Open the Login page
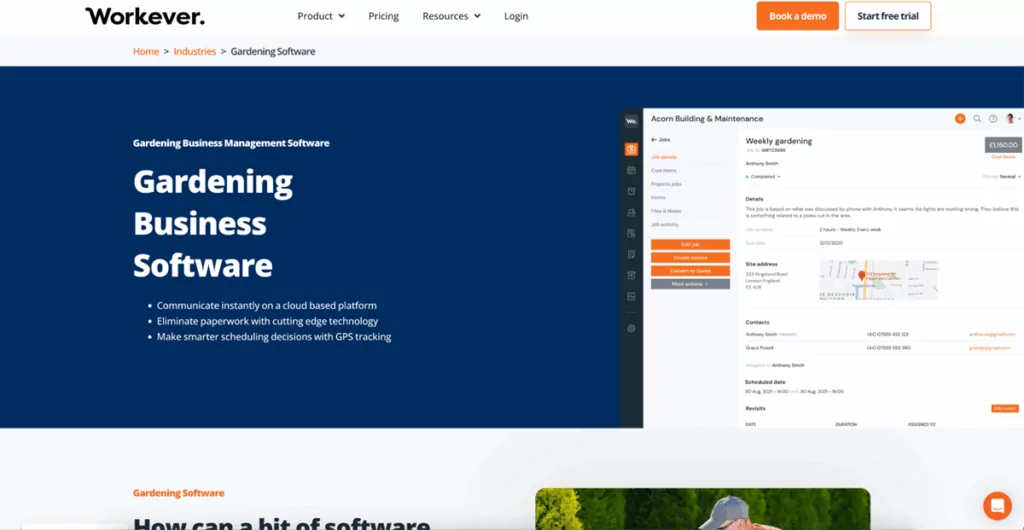The width and height of the screenshot is (1024, 530). tap(516, 16)
